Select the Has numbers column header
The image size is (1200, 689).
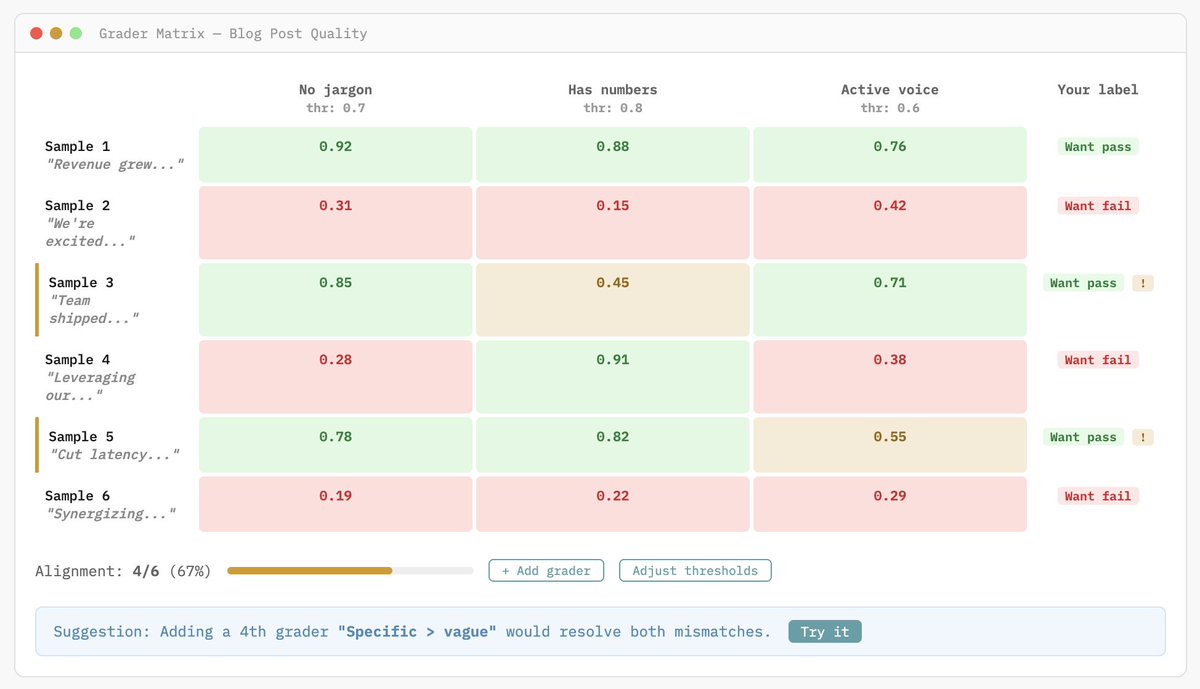click(612, 97)
